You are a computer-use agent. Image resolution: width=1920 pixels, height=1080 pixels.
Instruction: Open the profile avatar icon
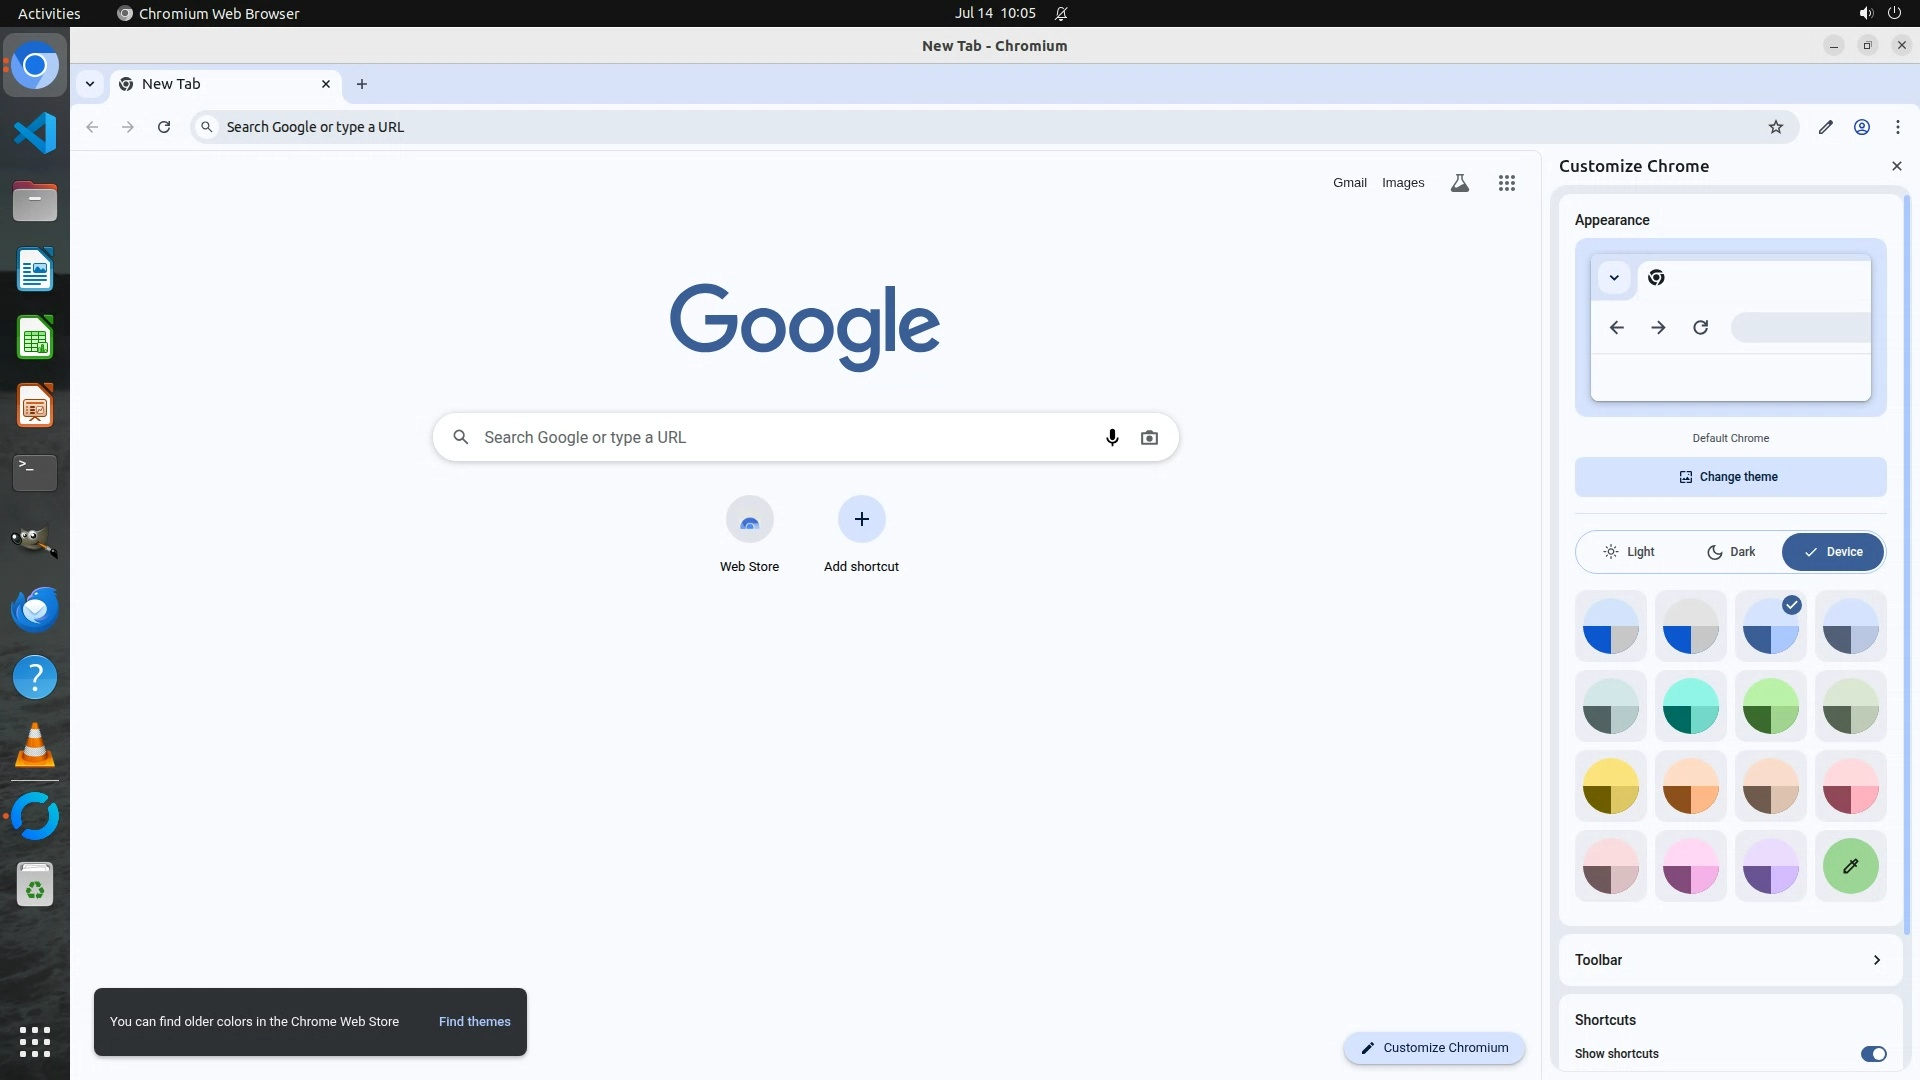(1861, 127)
